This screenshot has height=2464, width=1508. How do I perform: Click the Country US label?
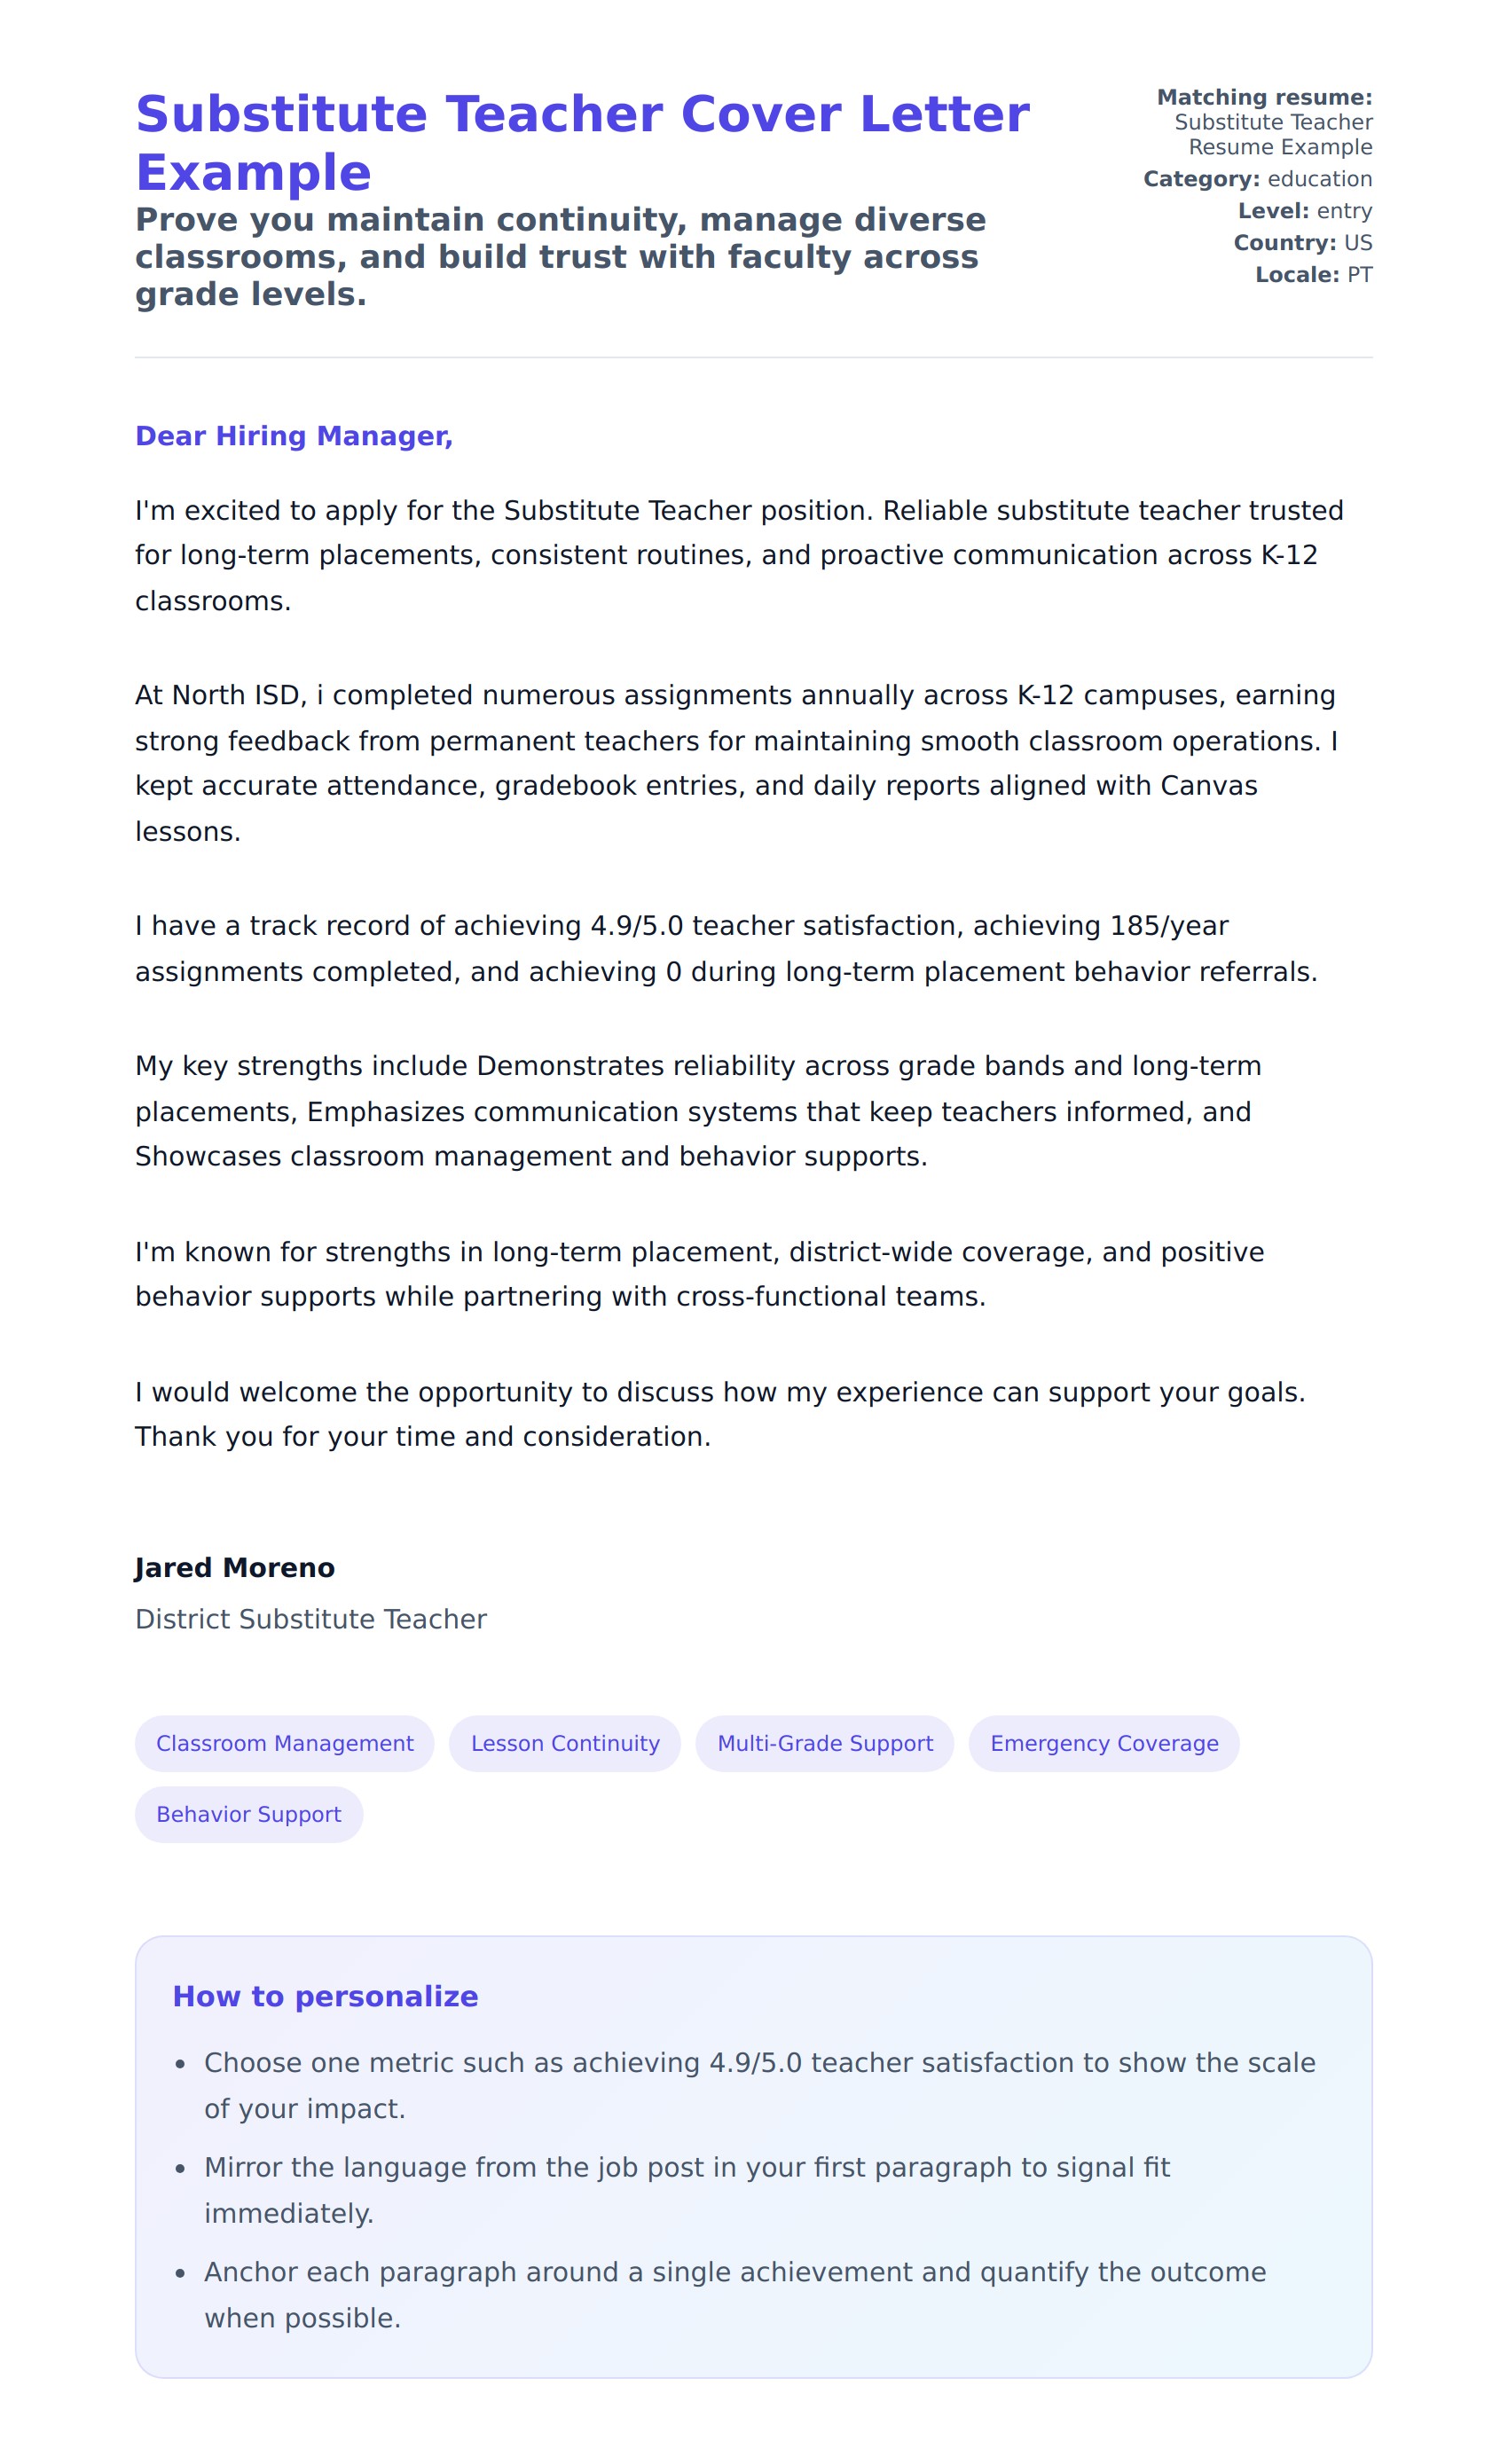(x=1302, y=243)
